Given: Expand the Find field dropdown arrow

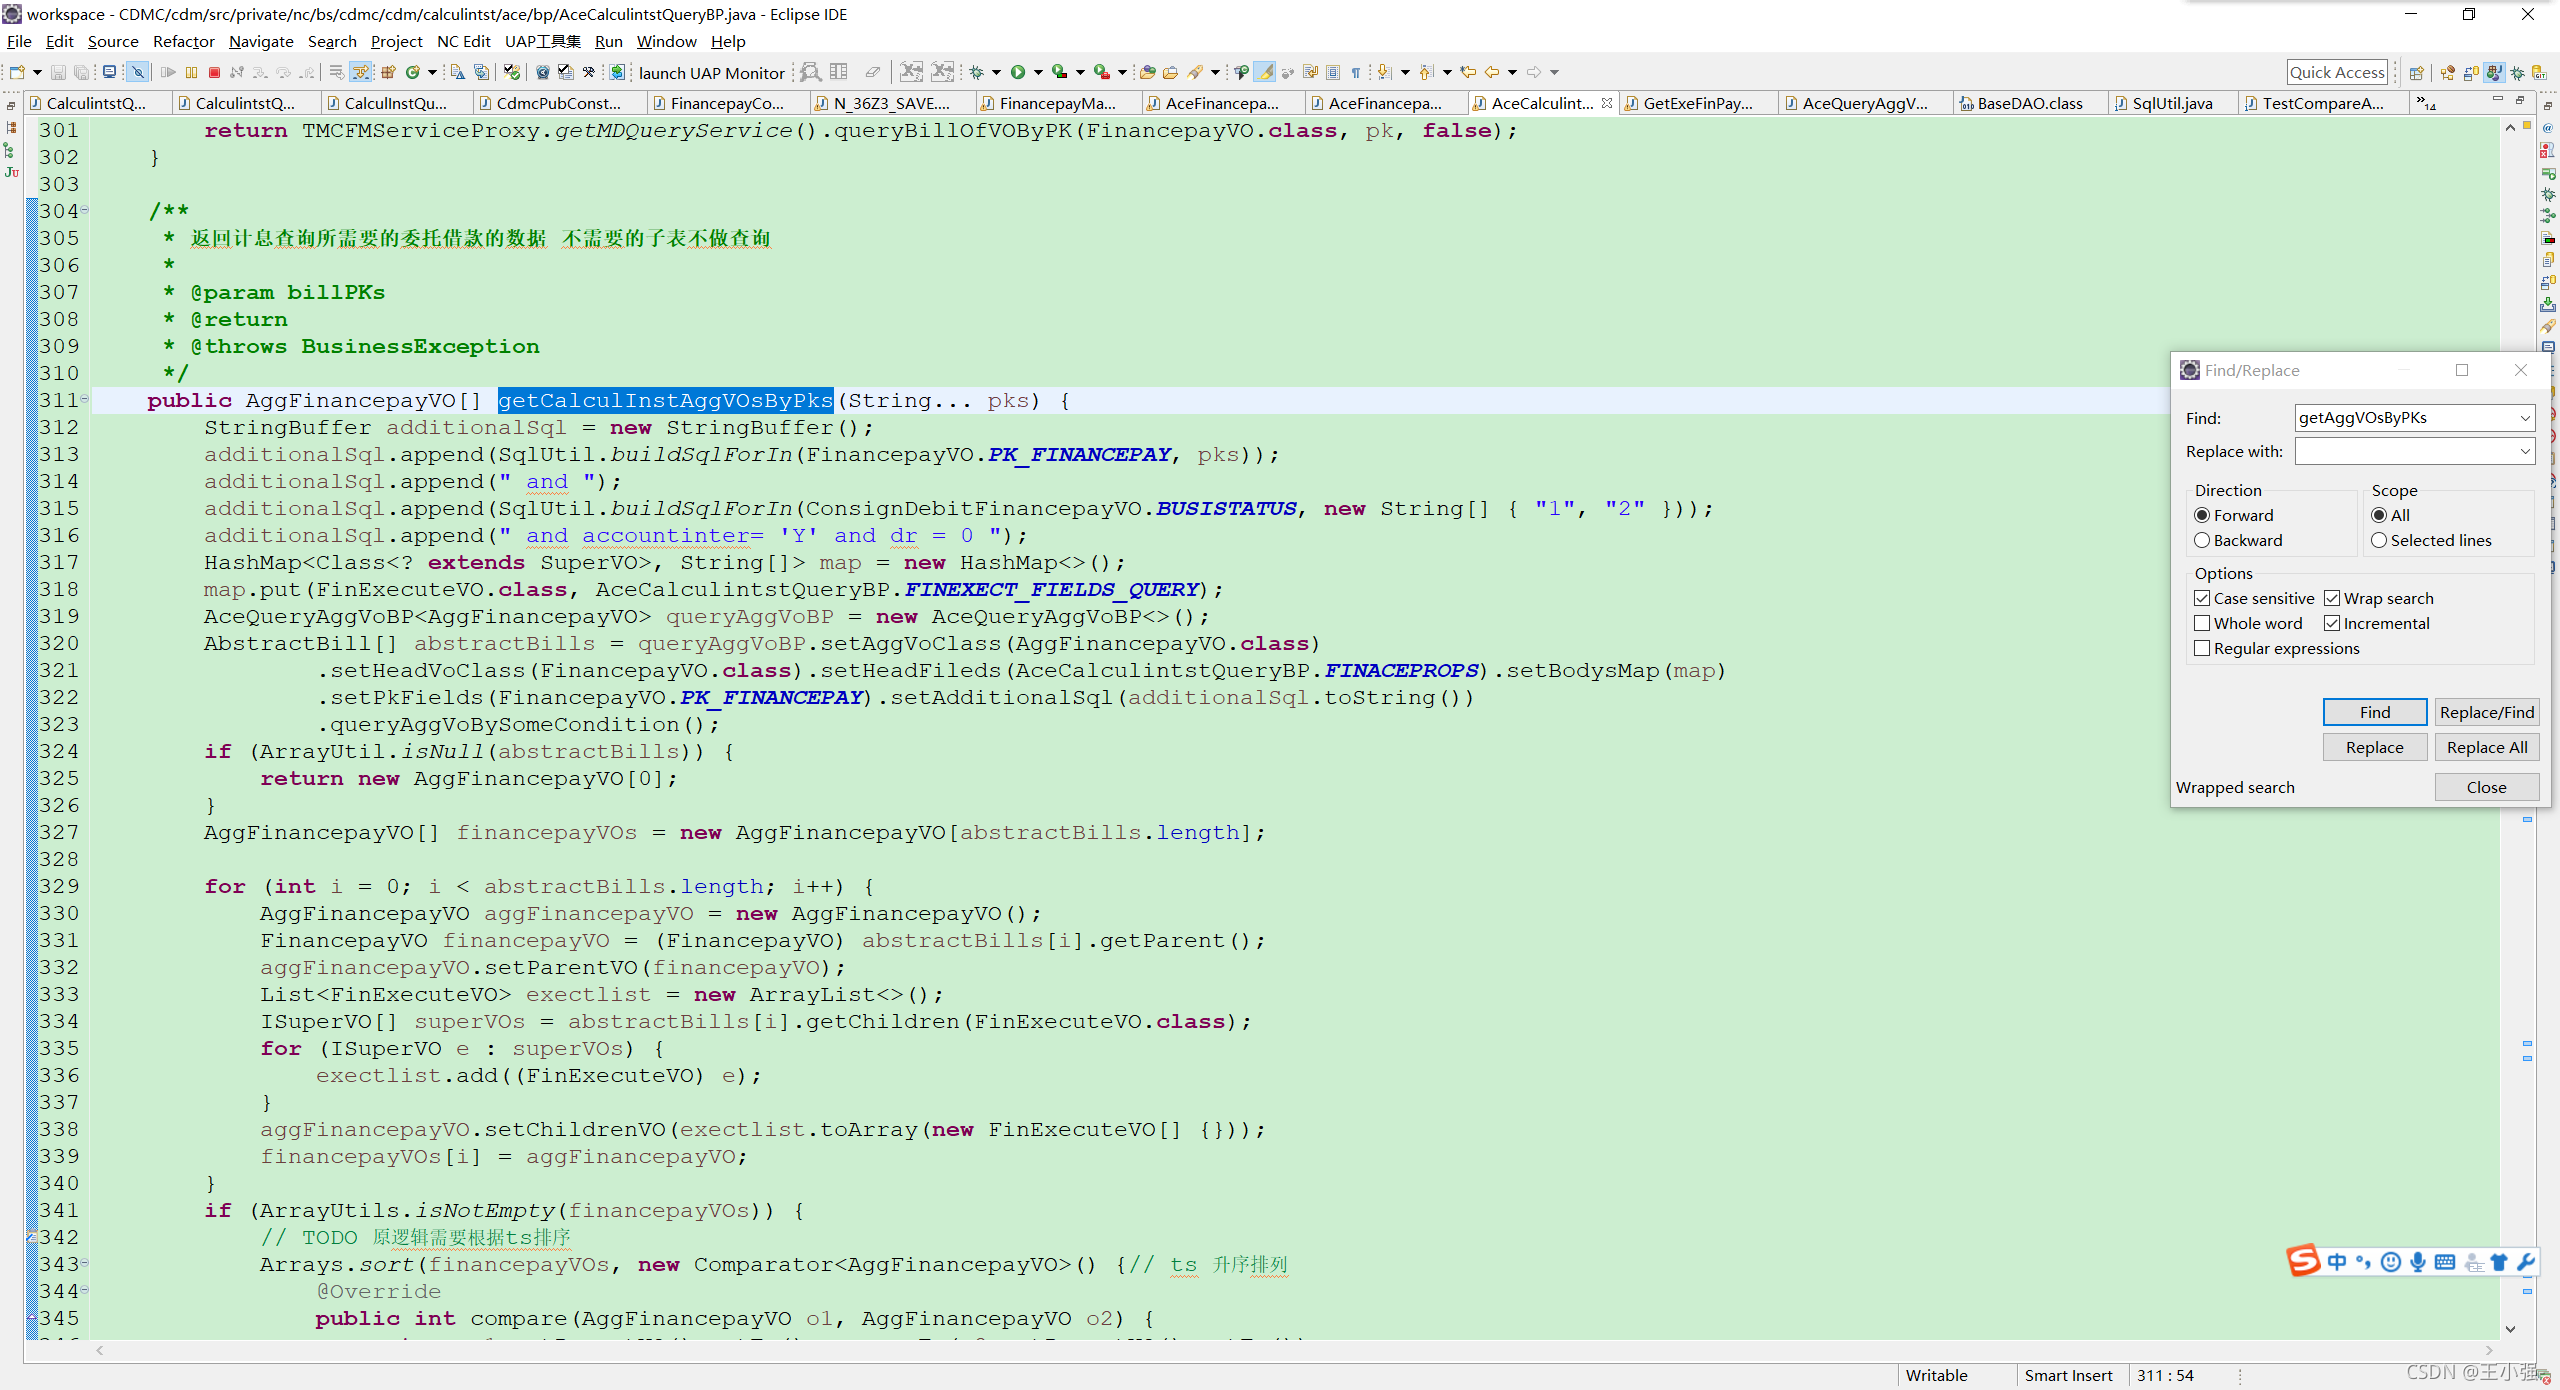Looking at the screenshot, I should click(x=2524, y=418).
